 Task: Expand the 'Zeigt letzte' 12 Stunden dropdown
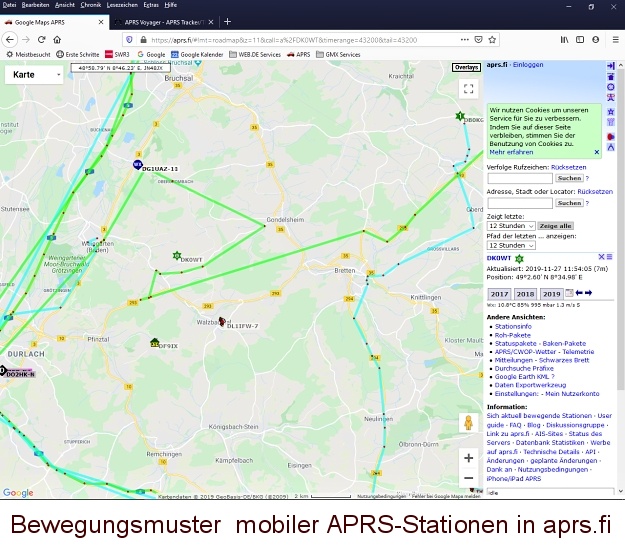point(511,226)
